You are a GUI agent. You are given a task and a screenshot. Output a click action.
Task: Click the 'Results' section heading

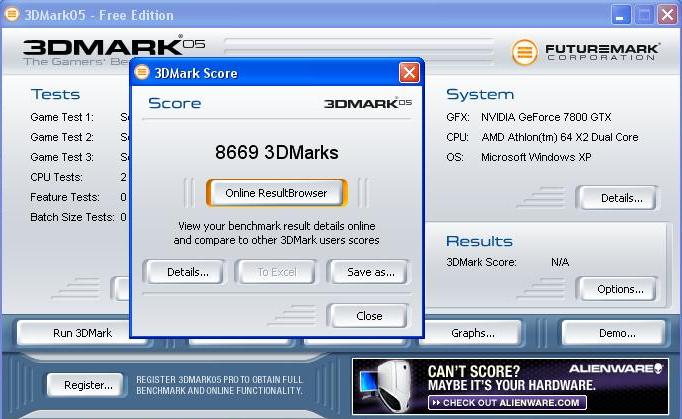click(479, 241)
